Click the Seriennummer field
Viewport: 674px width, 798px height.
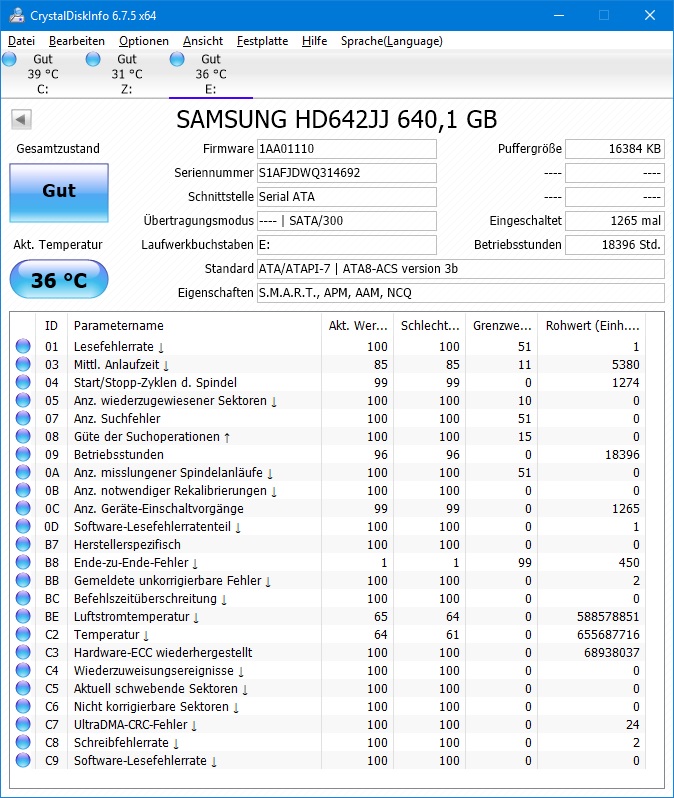[x=347, y=173]
